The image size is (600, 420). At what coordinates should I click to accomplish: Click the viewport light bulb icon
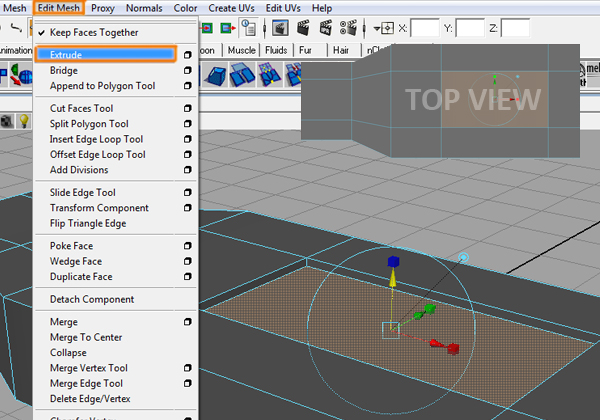coord(24,121)
